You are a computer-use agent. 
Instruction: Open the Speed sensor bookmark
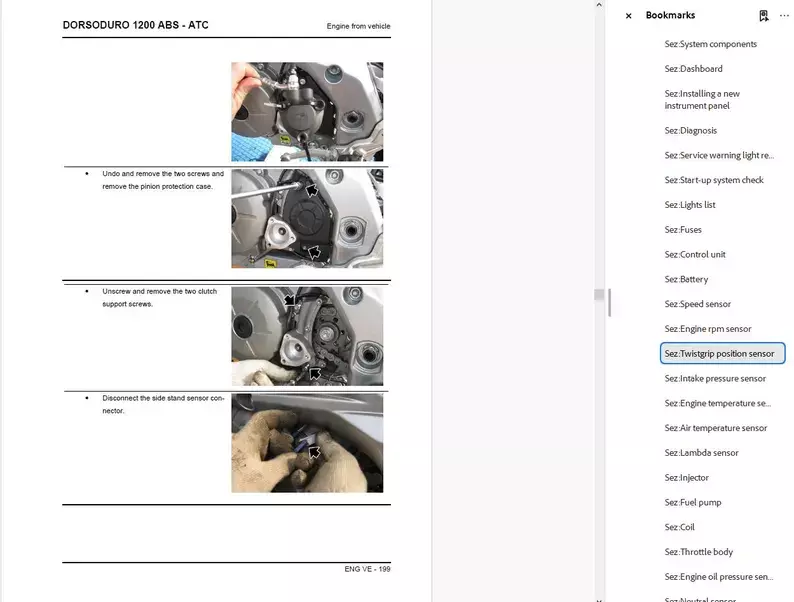pos(697,304)
